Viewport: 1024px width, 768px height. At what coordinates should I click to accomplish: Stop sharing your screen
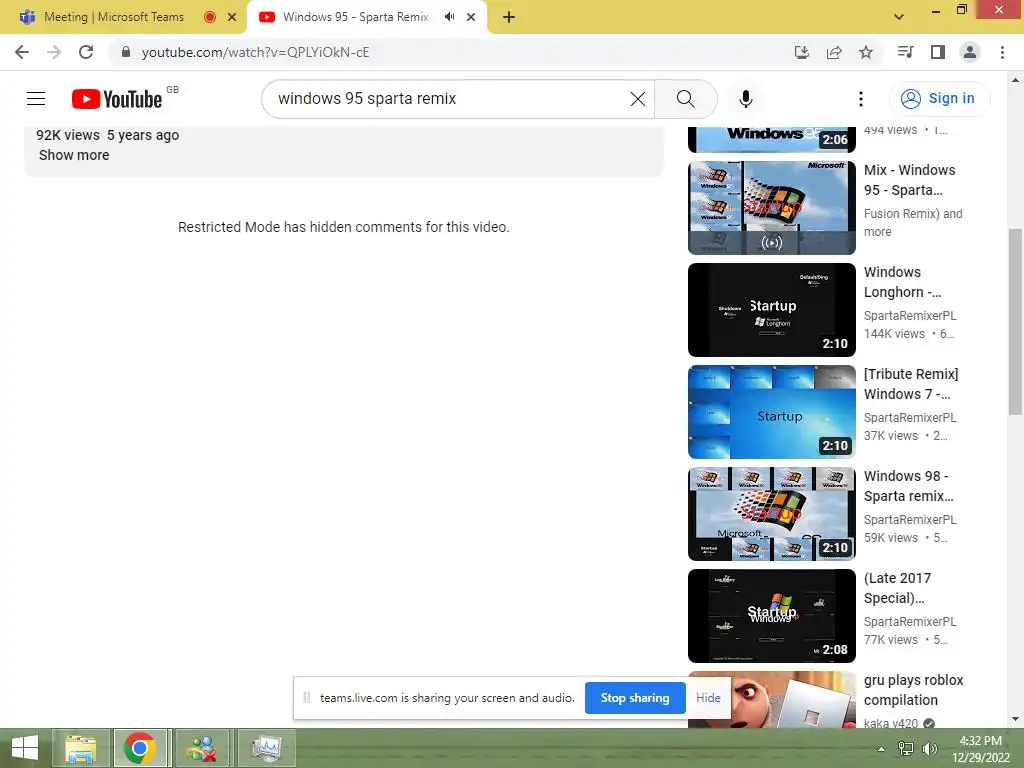(635, 697)
